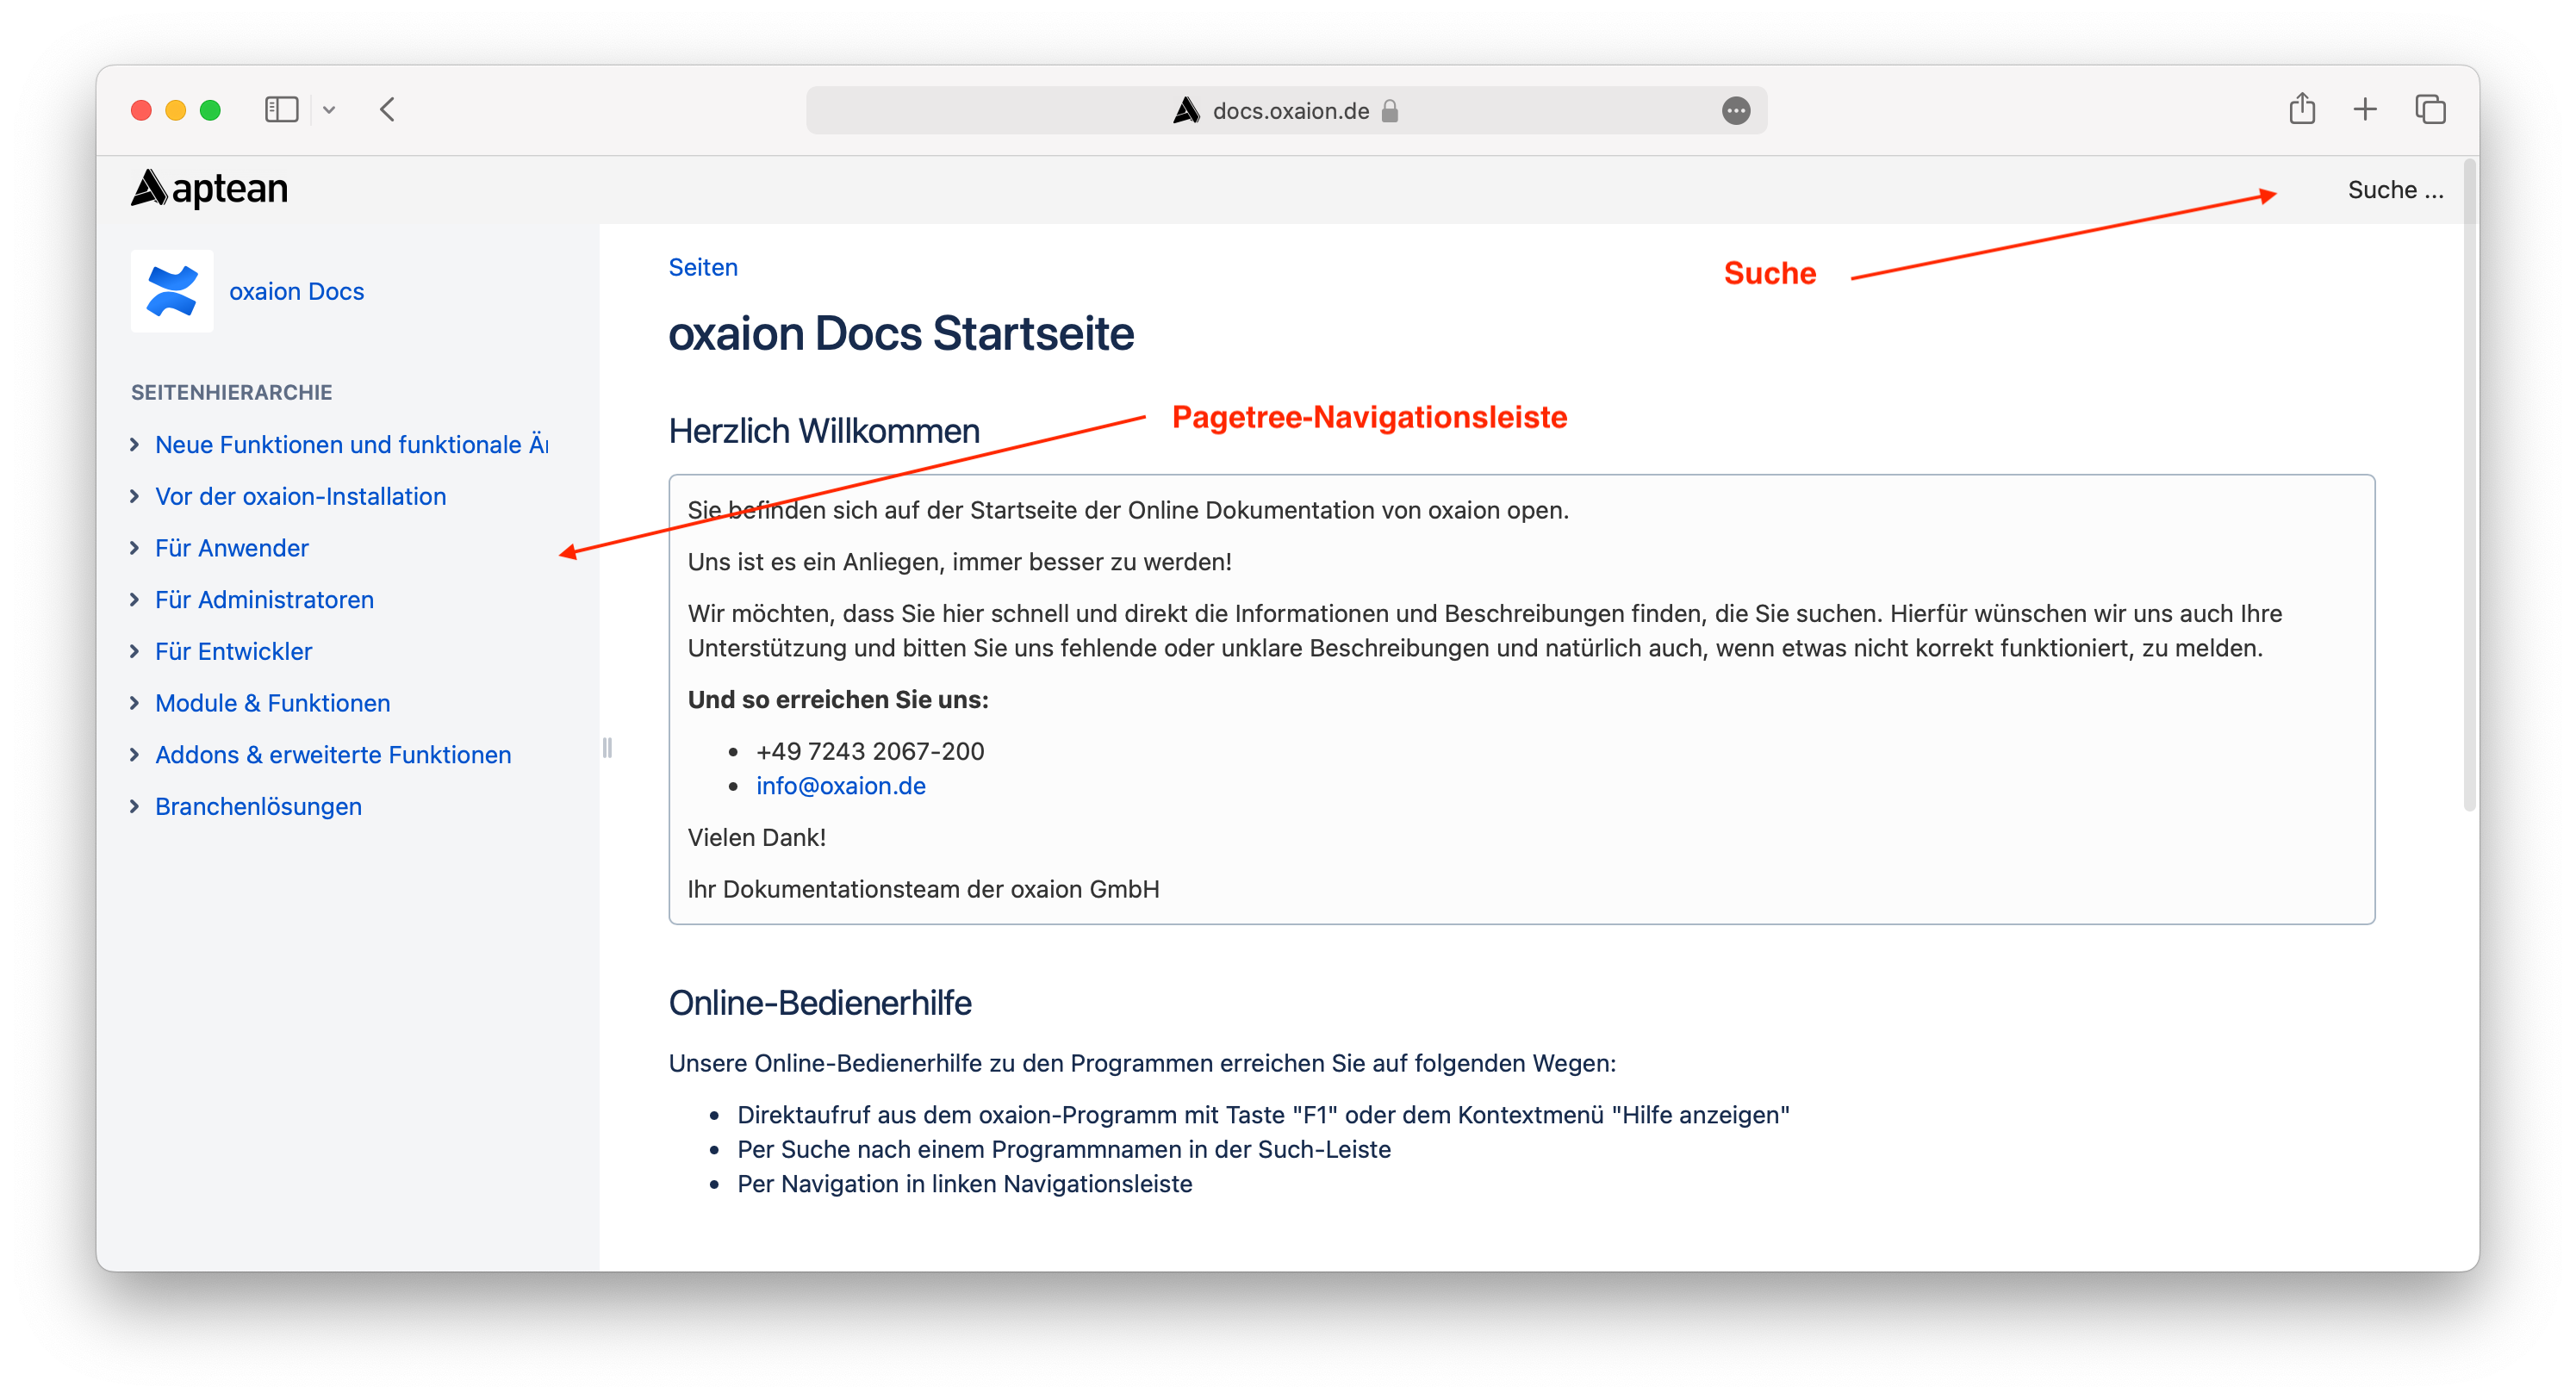Click the info@oxaion.de email link
The width and height of the screenshot is (2576, 1399).
(840, 785)
